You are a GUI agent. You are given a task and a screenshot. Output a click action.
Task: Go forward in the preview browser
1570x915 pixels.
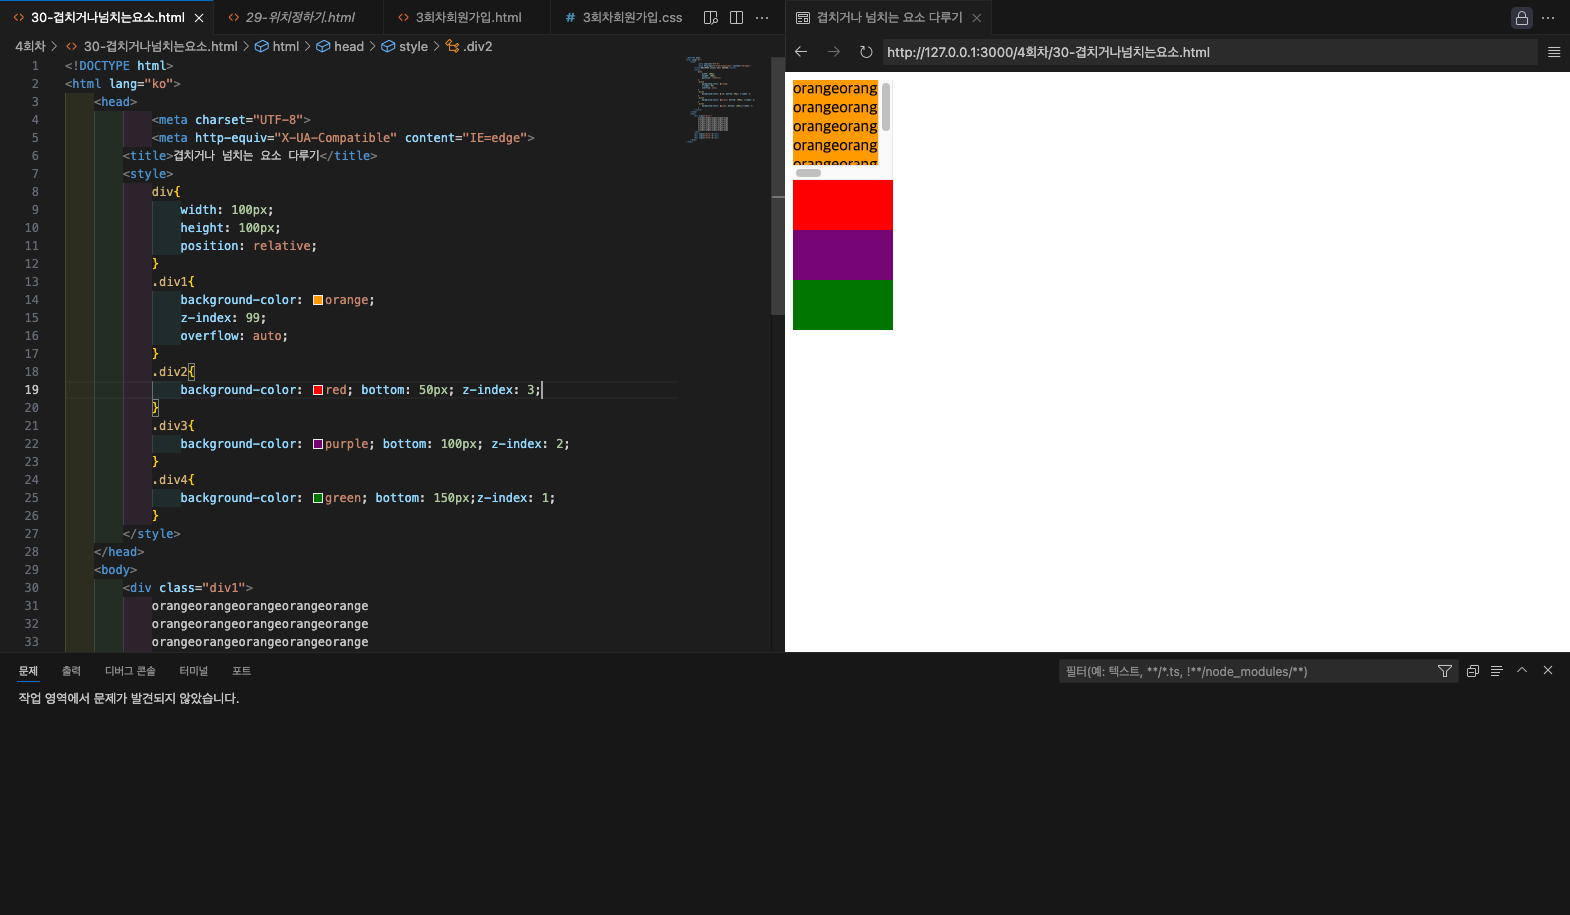point(834,52)
